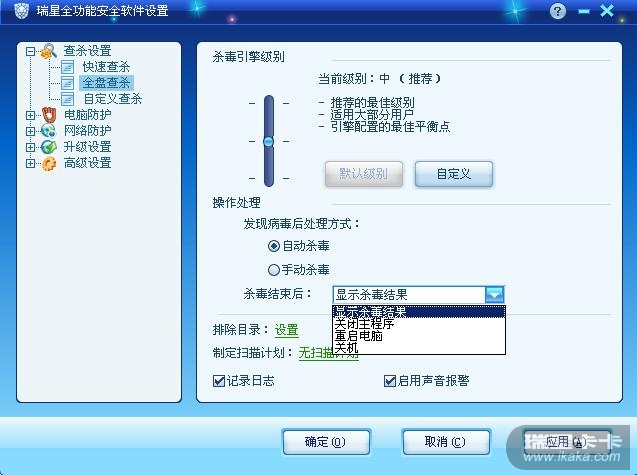
Task: Toggle the 记录日志 checkbox
Action: 219,381
